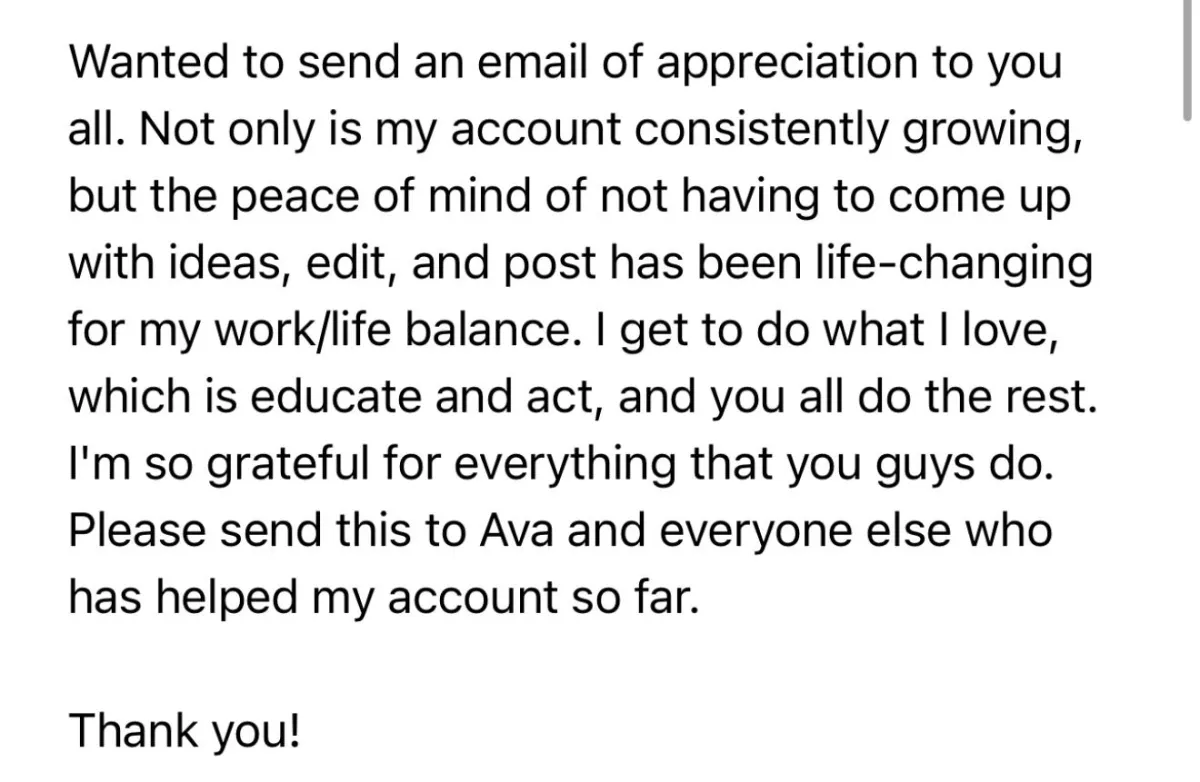The height and width of the screenshot is (782, 1200).
Task: Click the "Thank you!" closing line
Action: [x=183, y=732]
